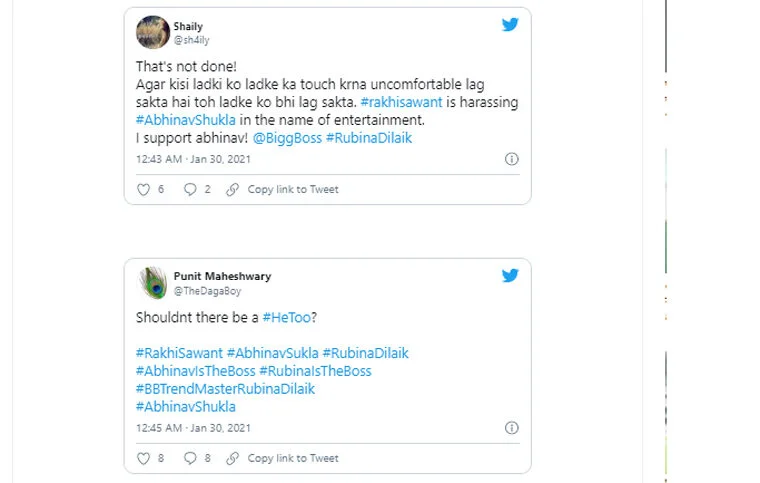
Task: Open the info icon on Shaily's tweet
Action: (x=511, y=159)
